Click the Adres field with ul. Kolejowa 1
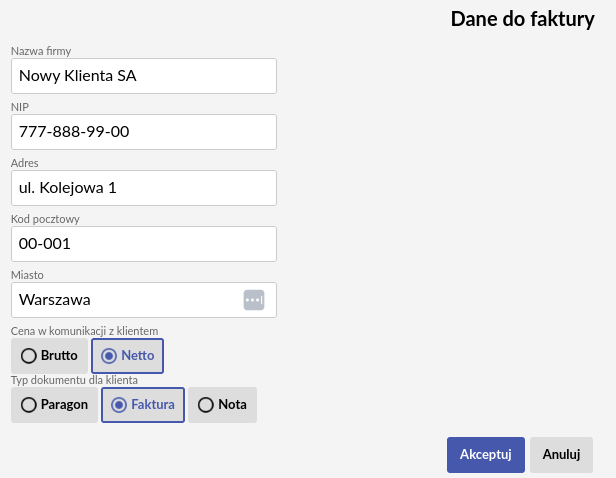 coord(144,188)
